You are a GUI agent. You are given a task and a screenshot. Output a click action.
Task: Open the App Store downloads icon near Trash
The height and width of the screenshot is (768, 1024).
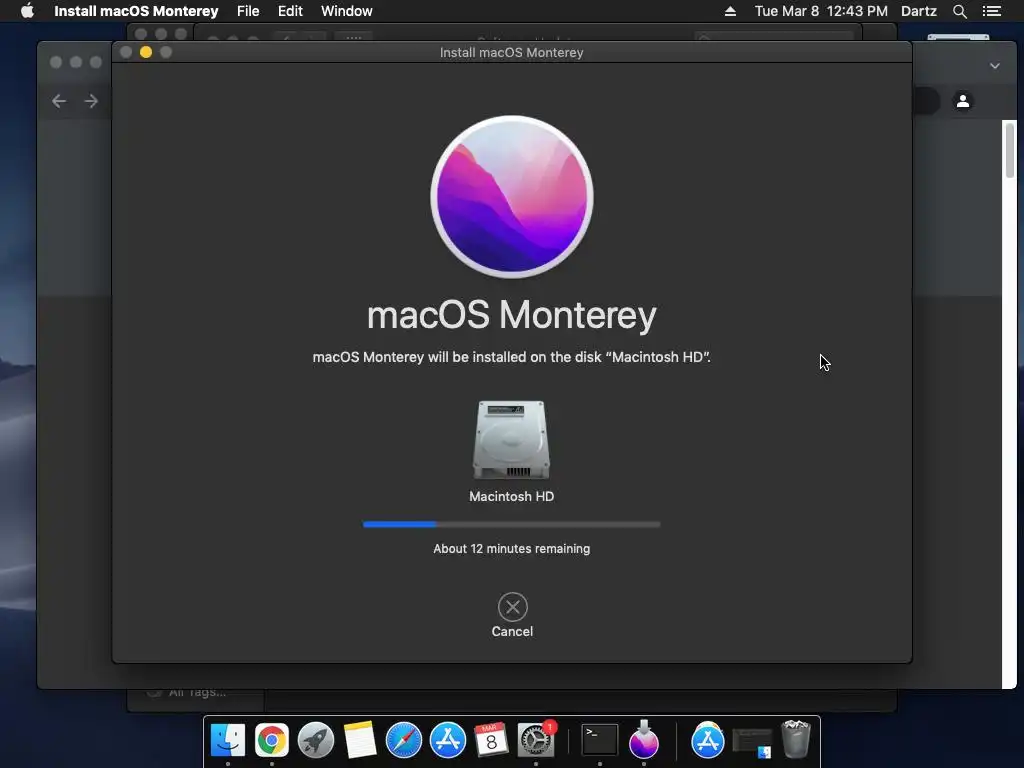point(707,740)
